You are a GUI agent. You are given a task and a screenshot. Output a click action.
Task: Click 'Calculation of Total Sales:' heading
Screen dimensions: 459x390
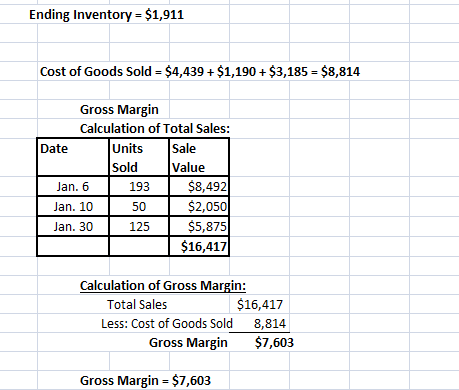point(155,129)
